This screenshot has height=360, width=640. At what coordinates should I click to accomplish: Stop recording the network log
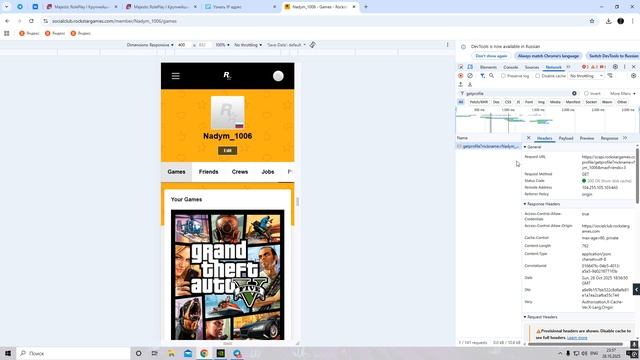click(460, 76)
